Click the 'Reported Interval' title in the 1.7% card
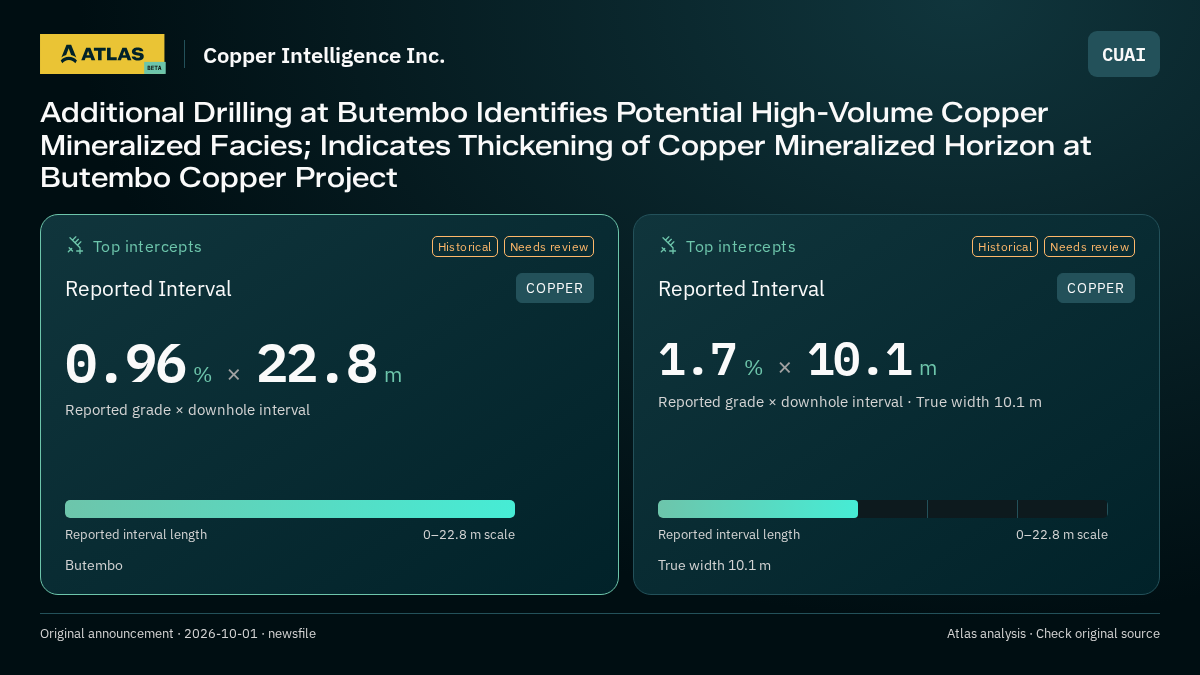This screenshot has width=1200, height=675. (741, 289)
